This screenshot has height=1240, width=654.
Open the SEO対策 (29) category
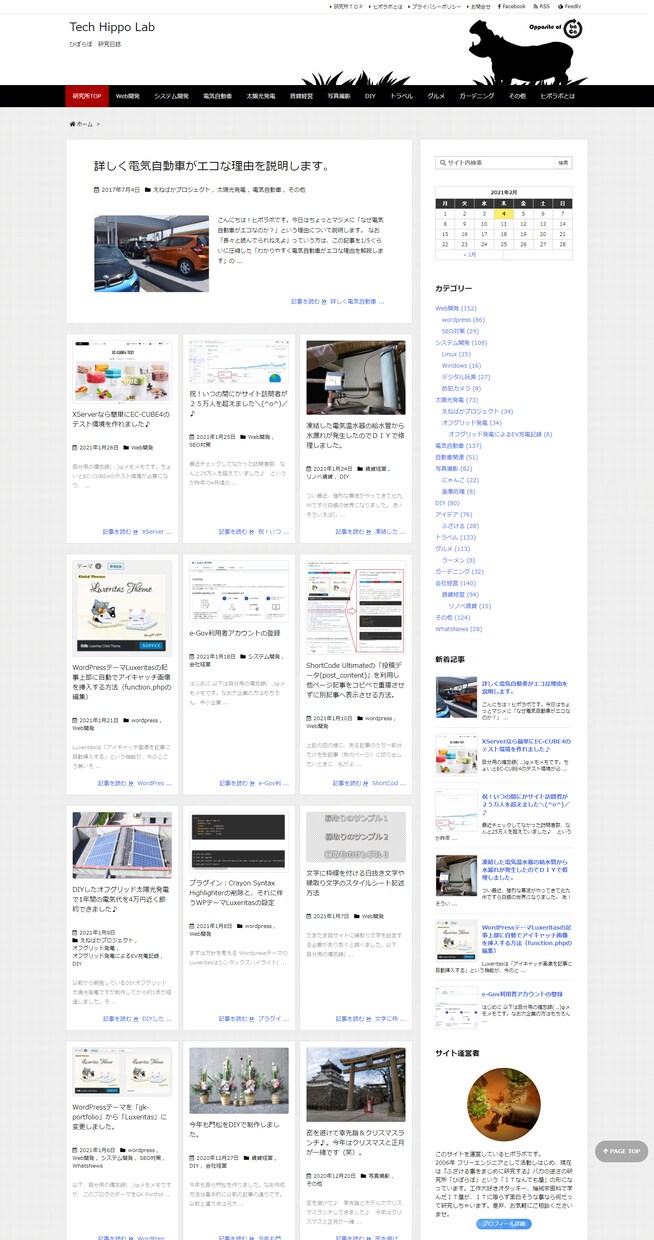(x=460, y=331)
